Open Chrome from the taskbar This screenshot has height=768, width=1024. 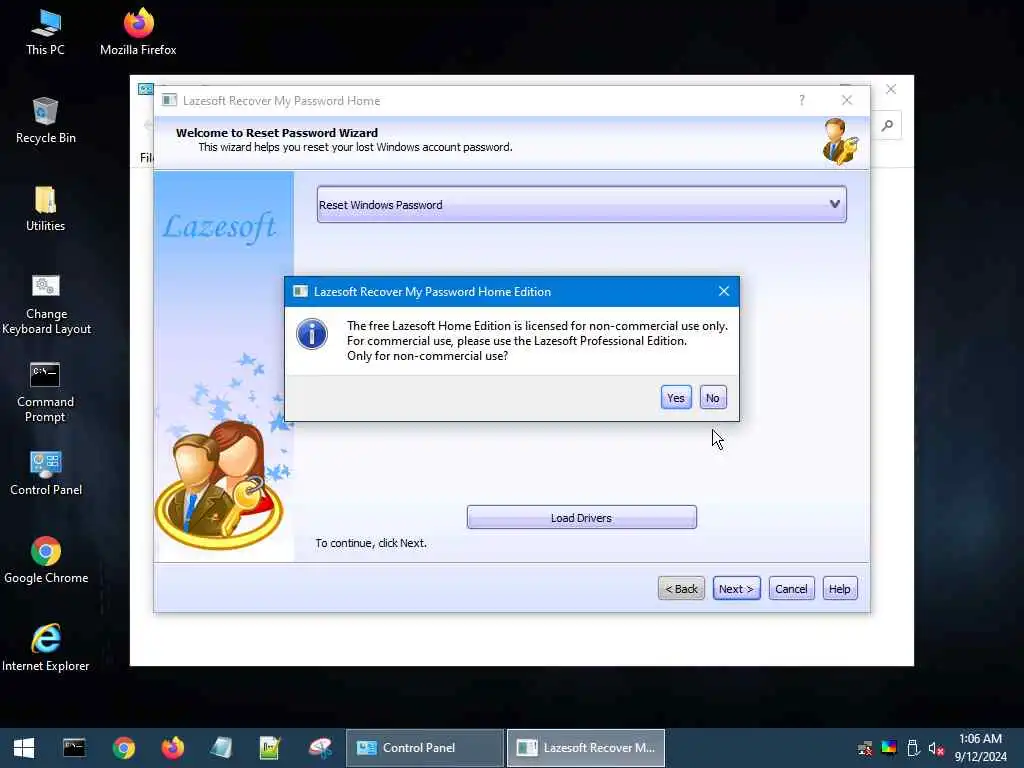click(123, 748)
